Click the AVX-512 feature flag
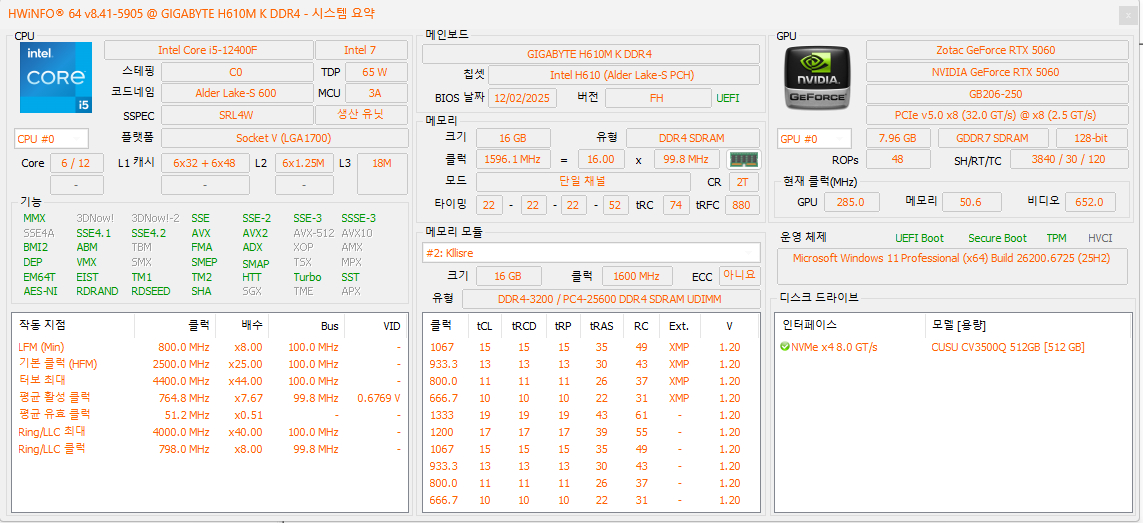This screenshot has height=523, width=1143. point(314,233)
